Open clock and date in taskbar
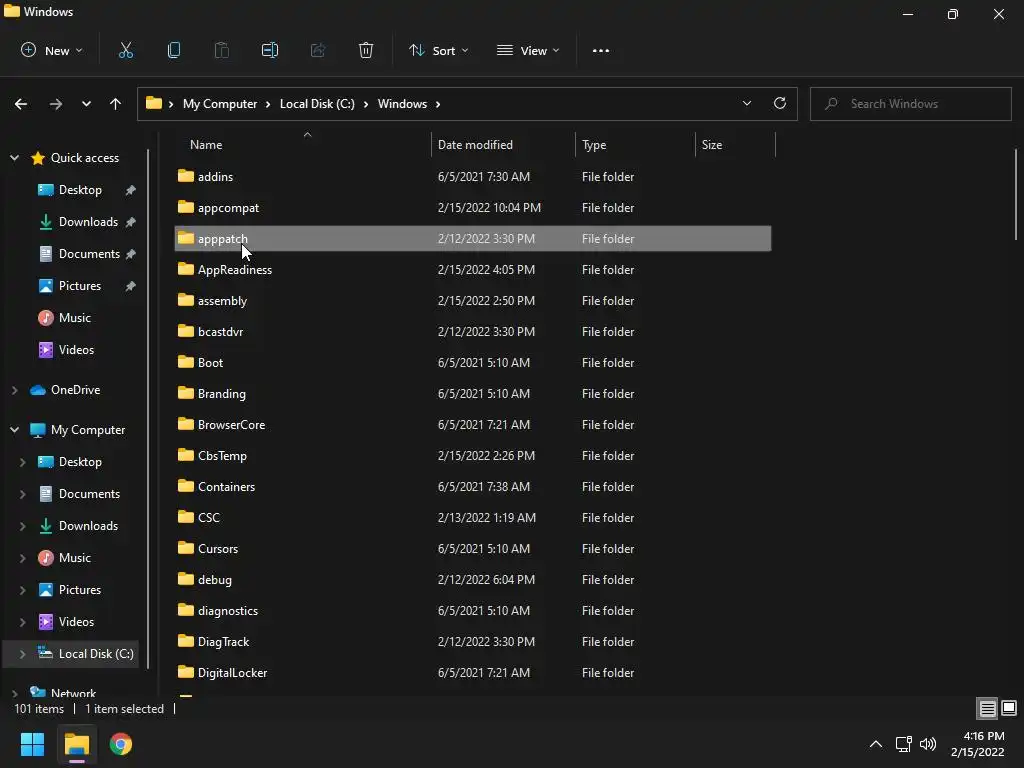Image resolution: width=1024 pixels, height=768 pixels. 978,744
